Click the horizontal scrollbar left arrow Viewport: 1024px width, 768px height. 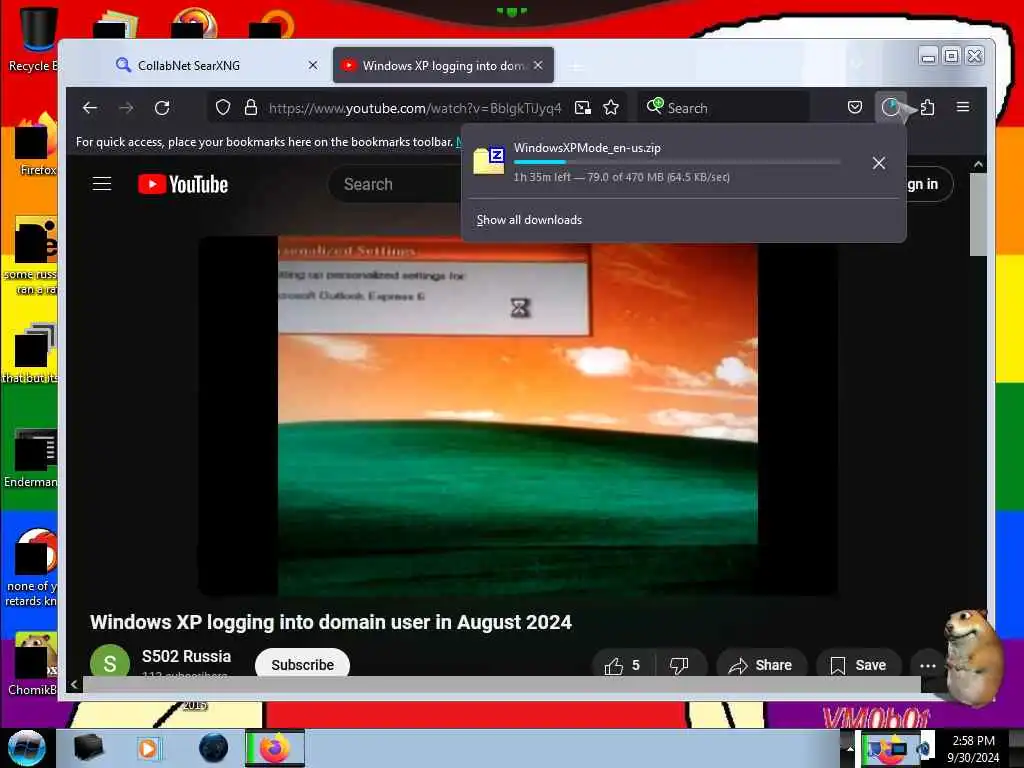pos(74,684)
